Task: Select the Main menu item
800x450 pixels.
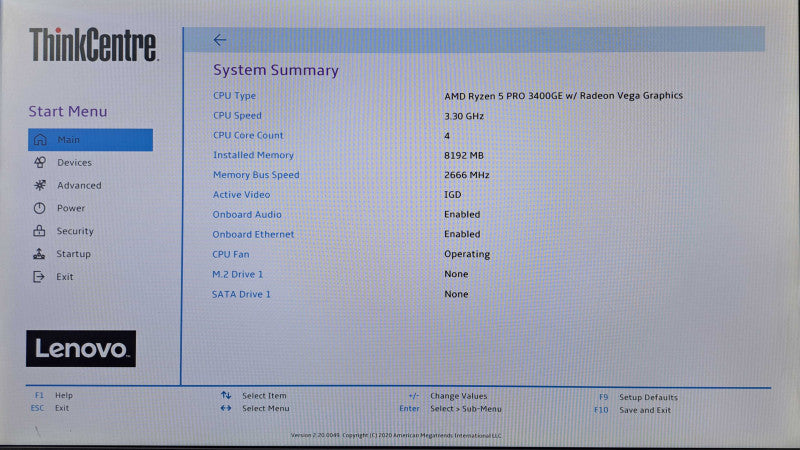Action: tap(90, 140)
